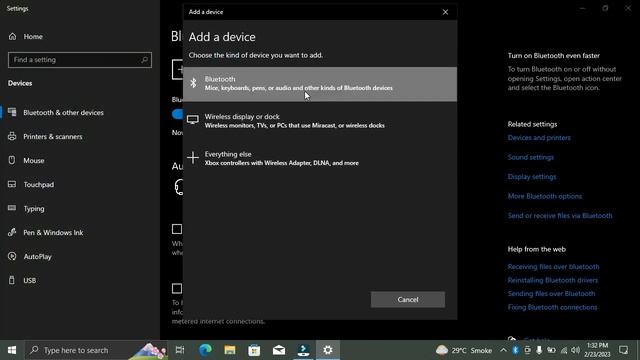Image resolution: width=640 pixels, height=360 pixels.
Task: Open the notification action center
Action: [623, 350]
